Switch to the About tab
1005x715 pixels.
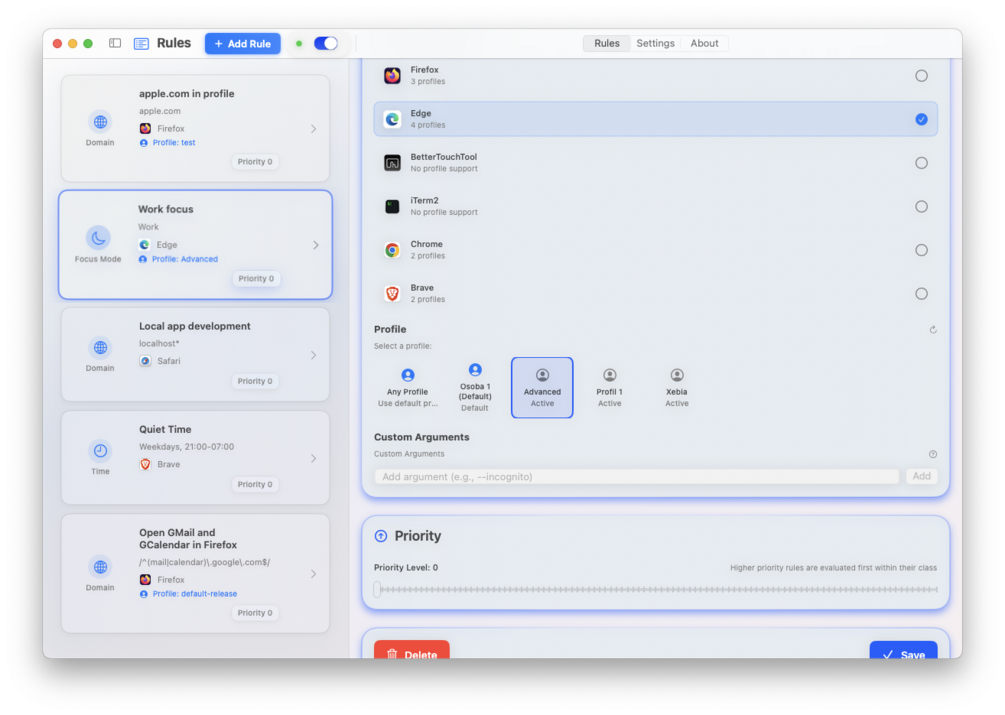click(x=704, y=44)
